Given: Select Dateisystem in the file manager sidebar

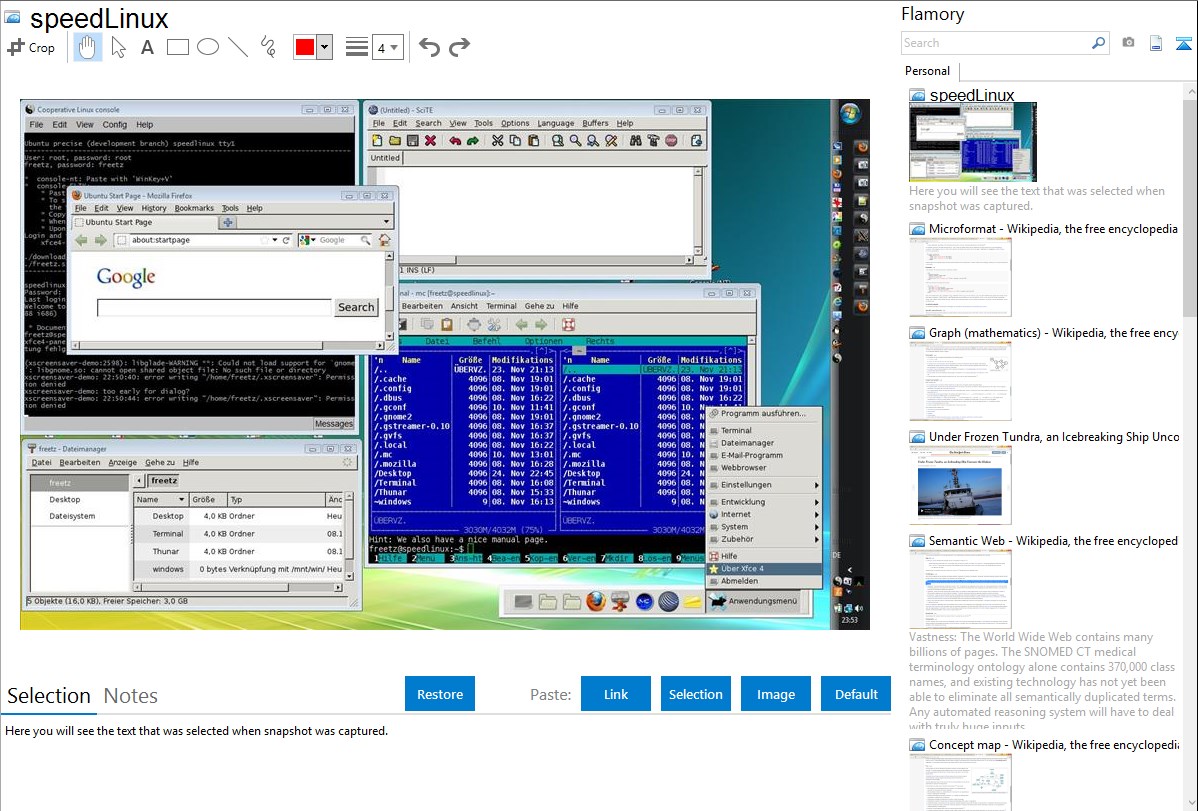Looking at the screenshot, I should [73, 516].
